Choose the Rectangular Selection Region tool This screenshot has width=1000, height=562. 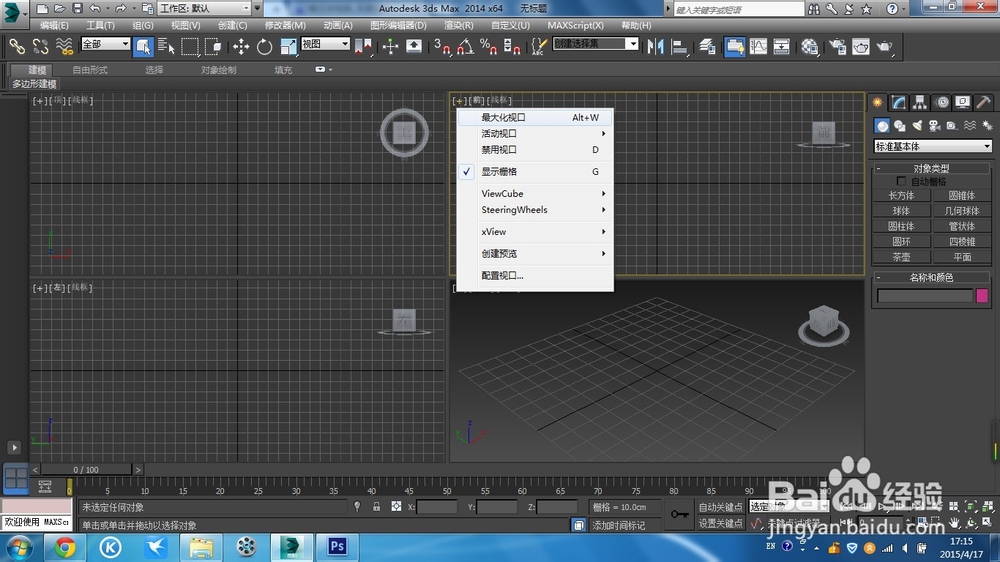click(190, 47)
